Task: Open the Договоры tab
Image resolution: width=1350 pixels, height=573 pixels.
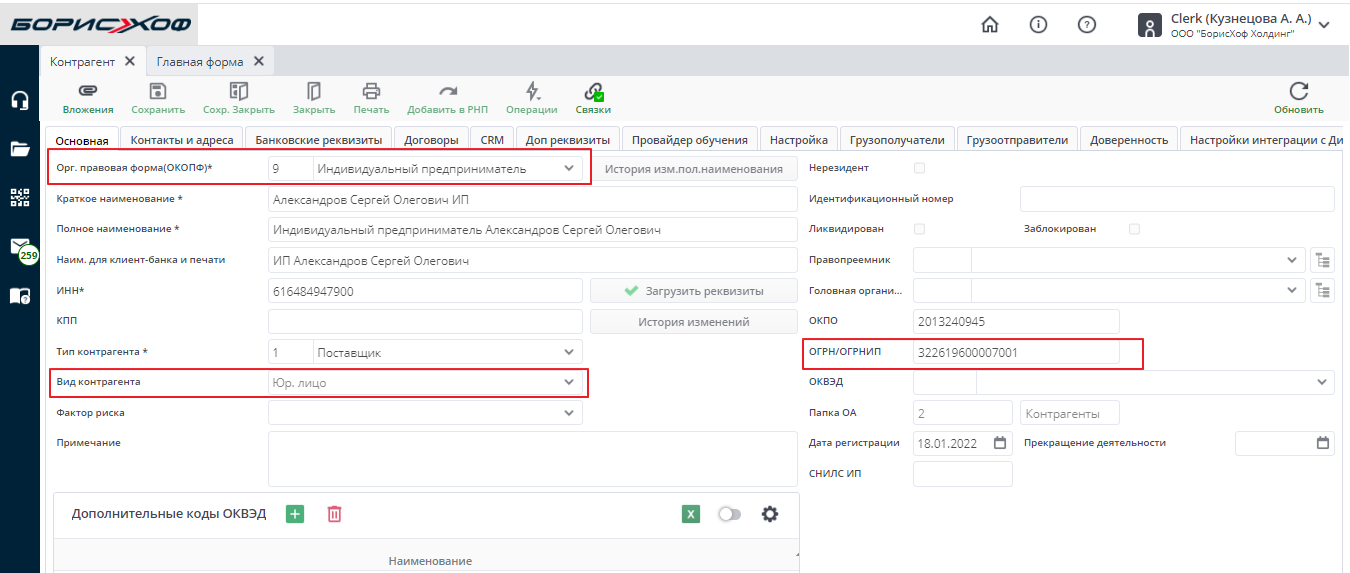Action: (434, 140)
